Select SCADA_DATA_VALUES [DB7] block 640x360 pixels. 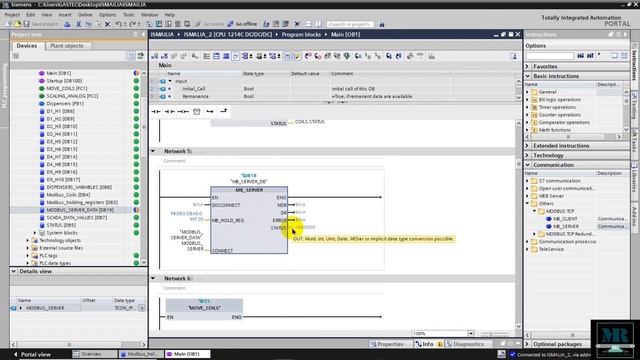tap(76, 218)
